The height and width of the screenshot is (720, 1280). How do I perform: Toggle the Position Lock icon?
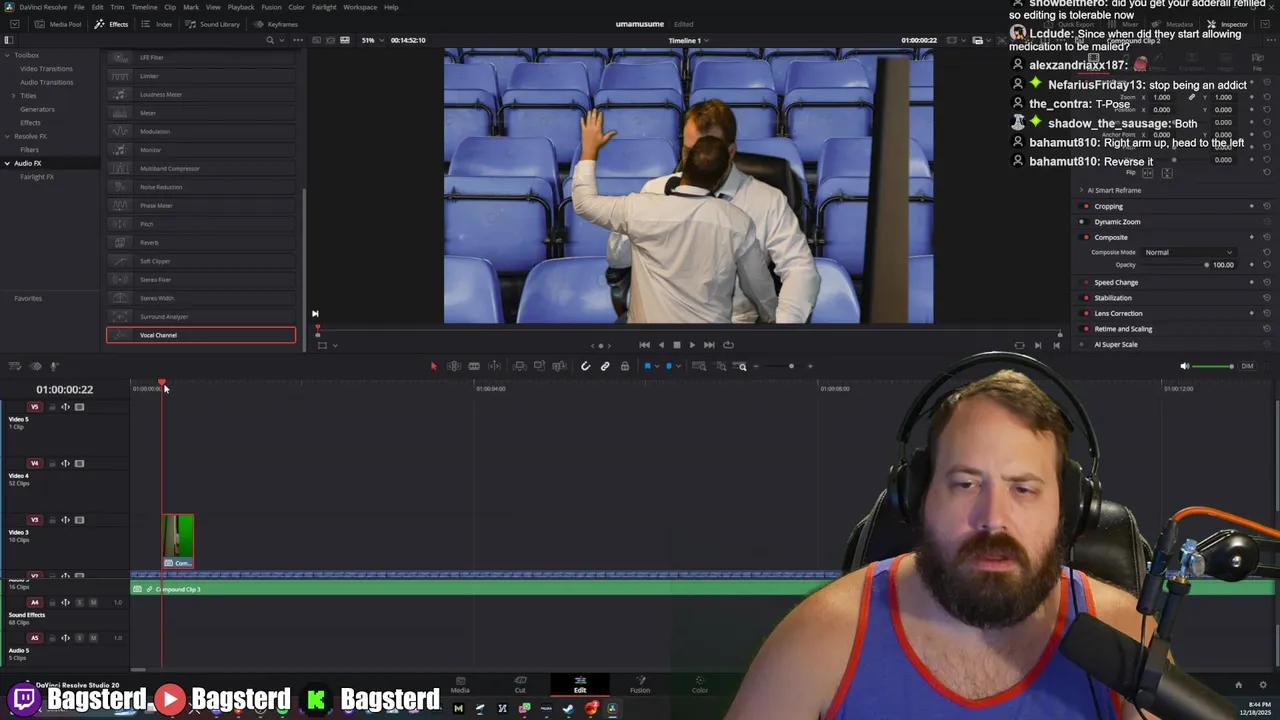625,366
